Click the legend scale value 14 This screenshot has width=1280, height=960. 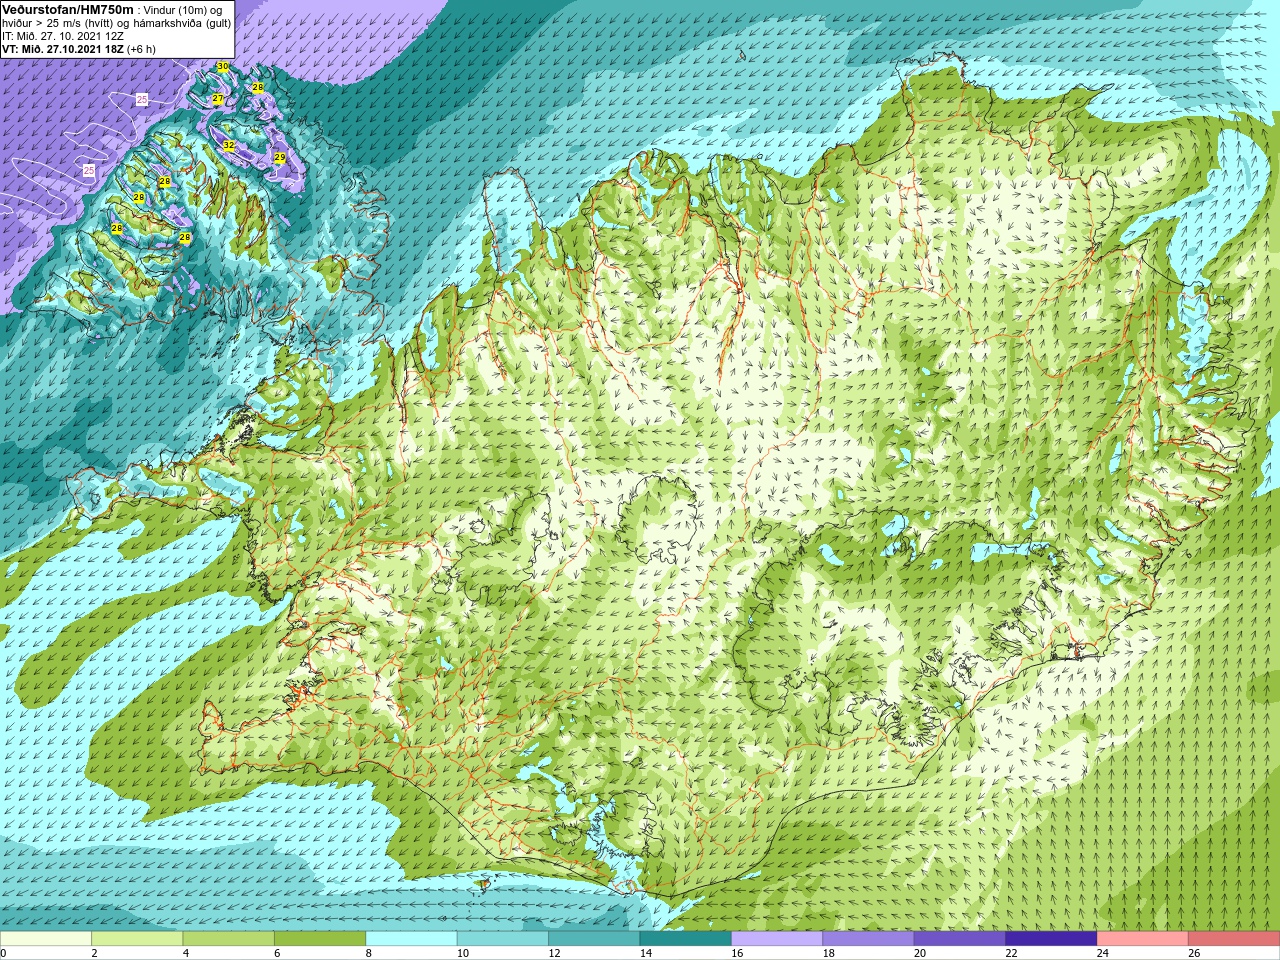(x=646, y=954)
